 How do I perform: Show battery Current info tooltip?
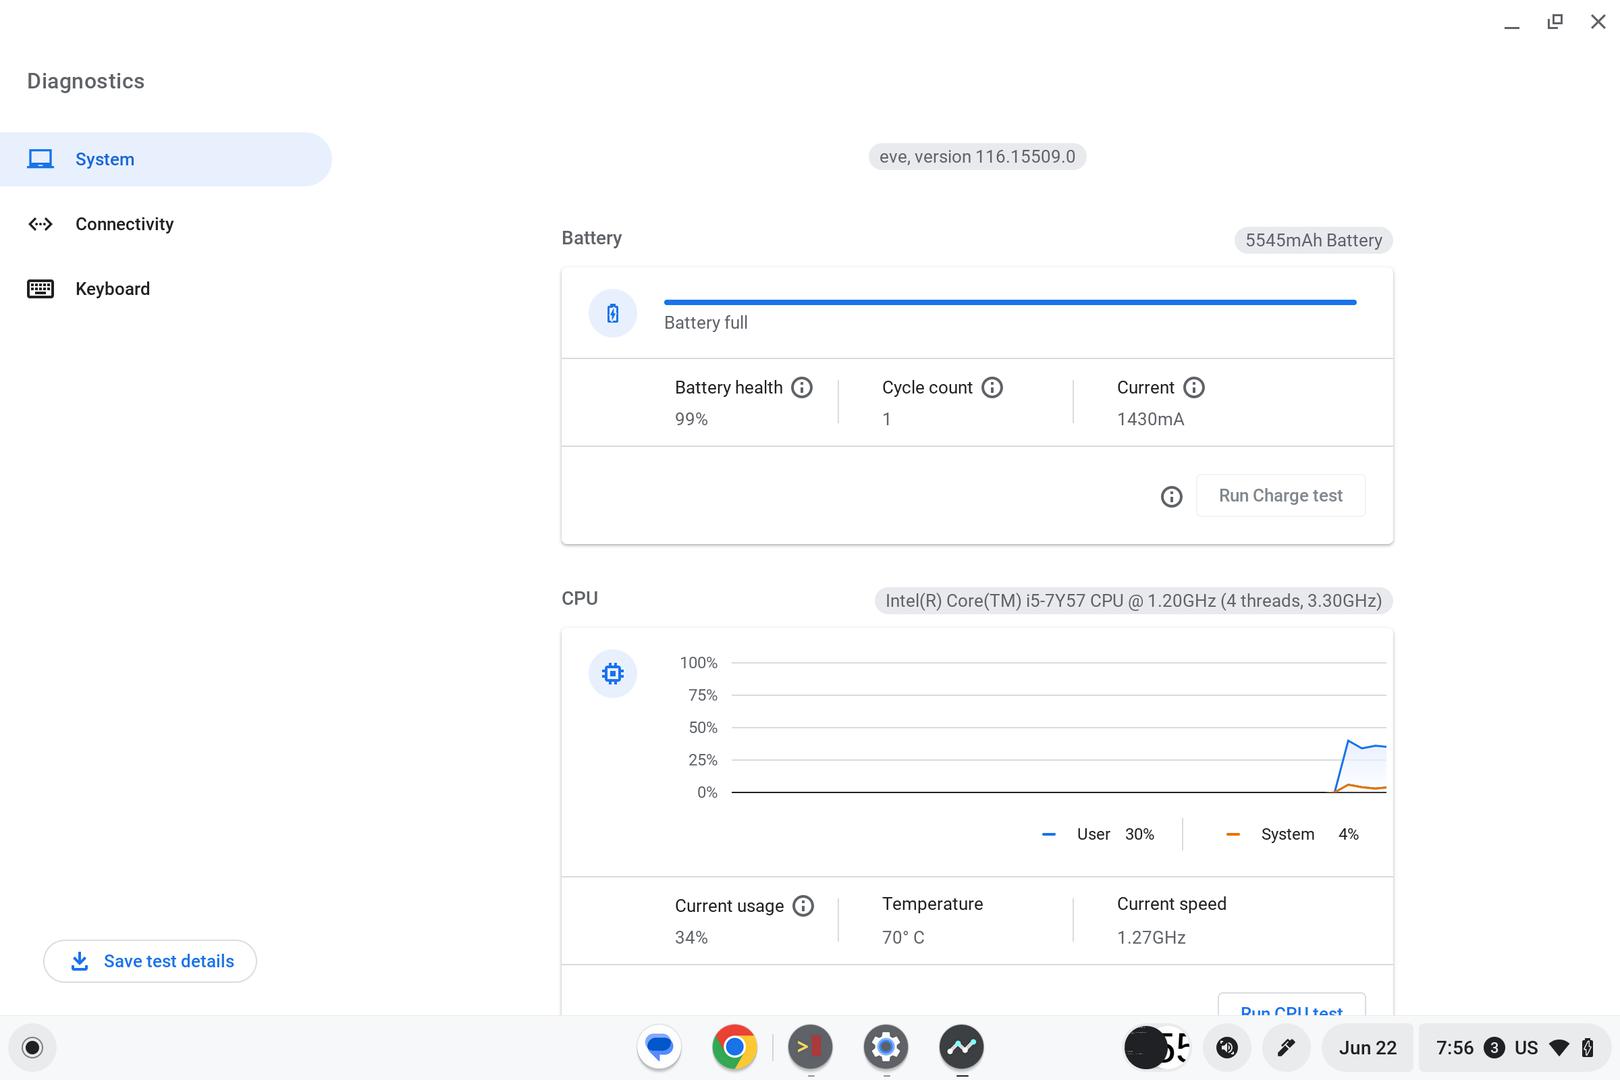(x=1194, y=387)
